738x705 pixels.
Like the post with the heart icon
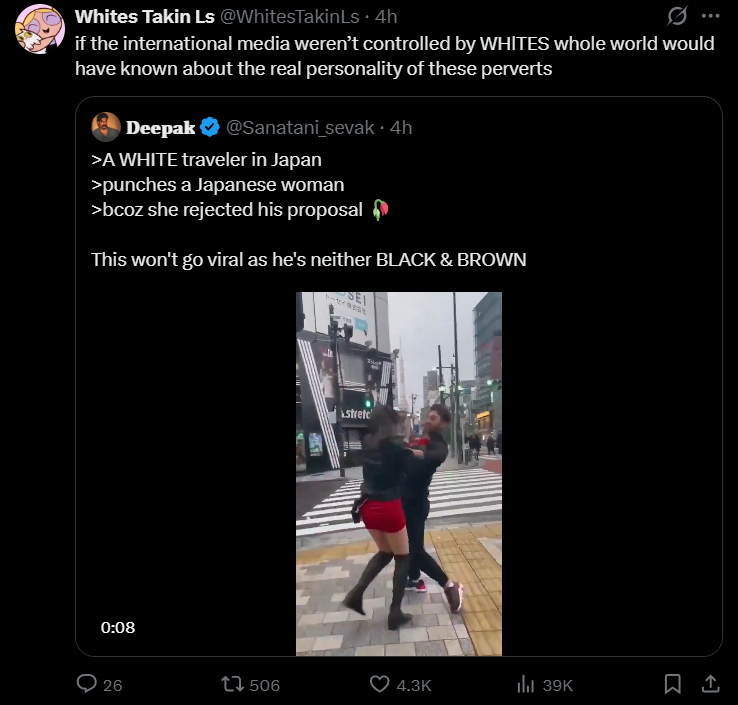[379, 684]
